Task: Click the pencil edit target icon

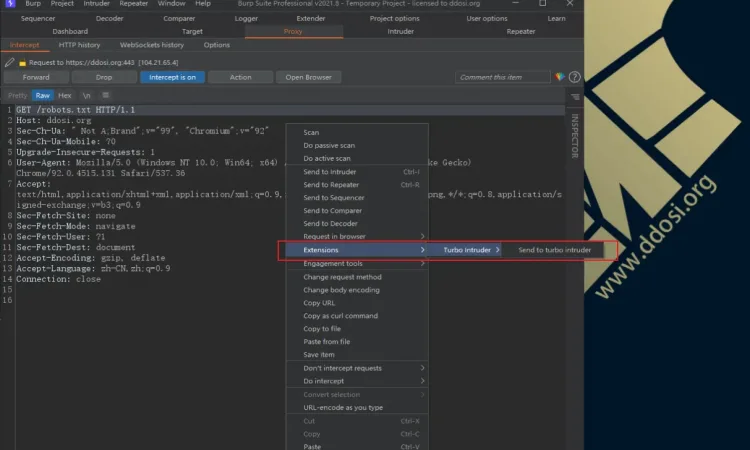Action: tap(10, 62)
